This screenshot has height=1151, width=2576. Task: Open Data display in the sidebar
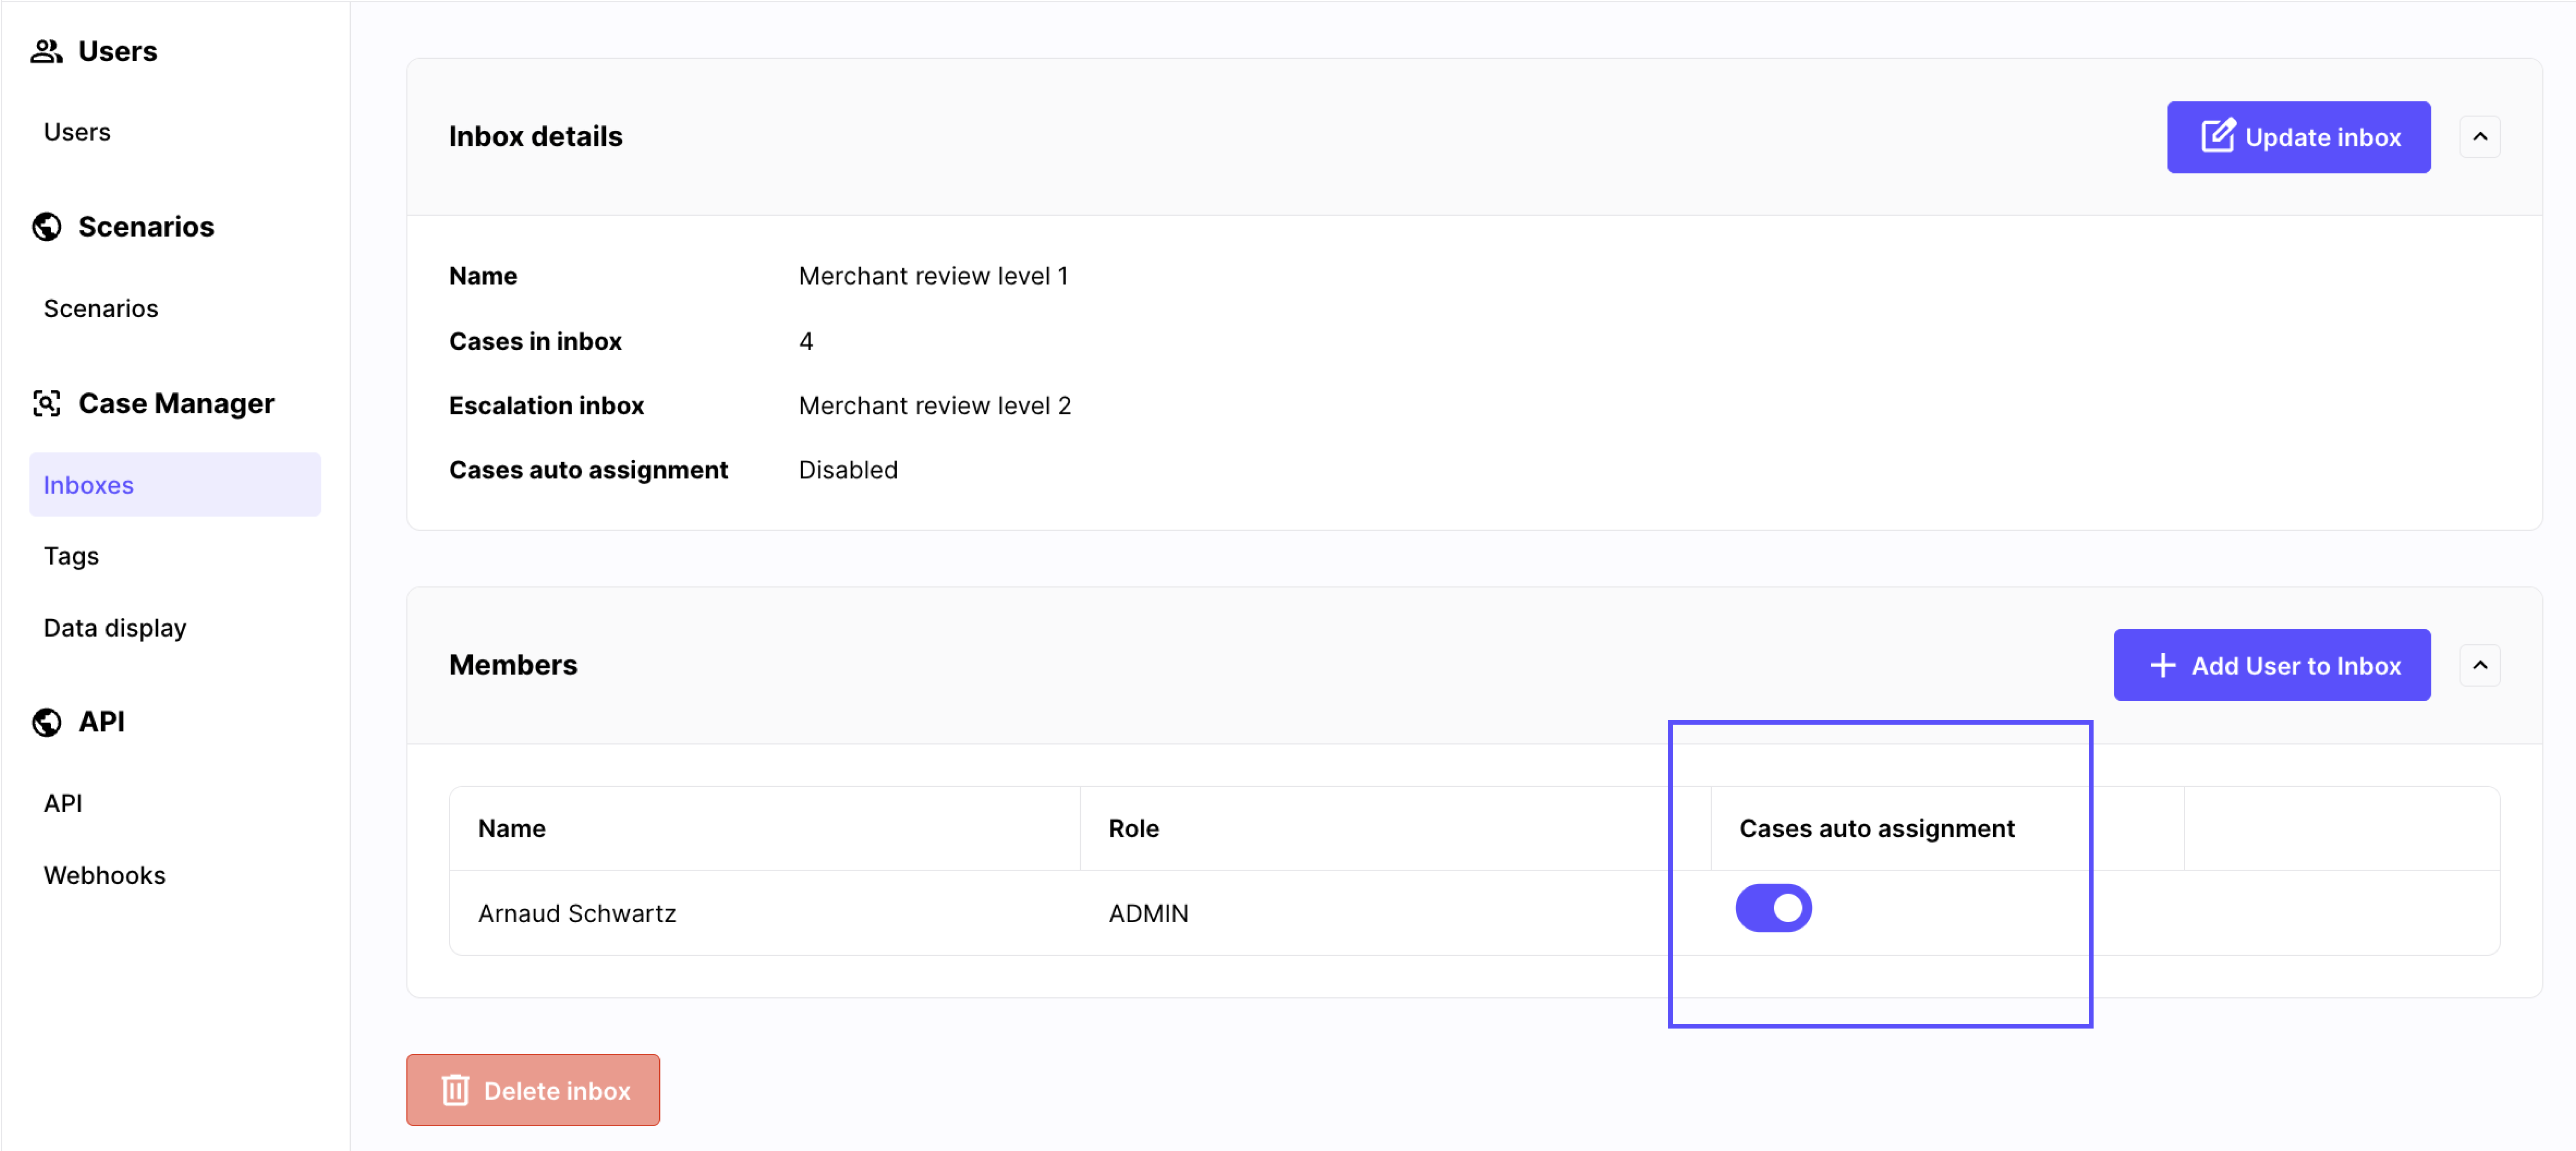(x=115, y=628)
